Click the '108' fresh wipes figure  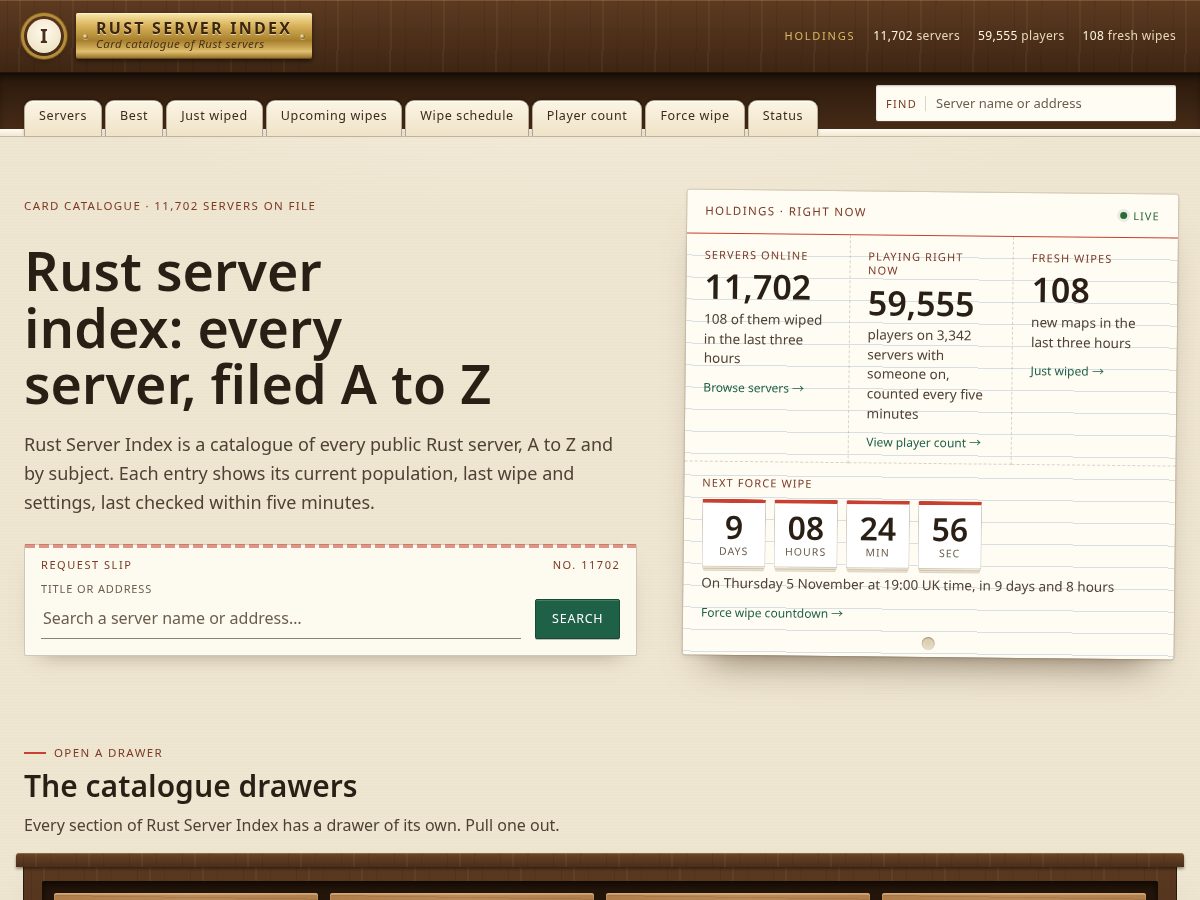pyautogui.click(x=1060, y=291)
